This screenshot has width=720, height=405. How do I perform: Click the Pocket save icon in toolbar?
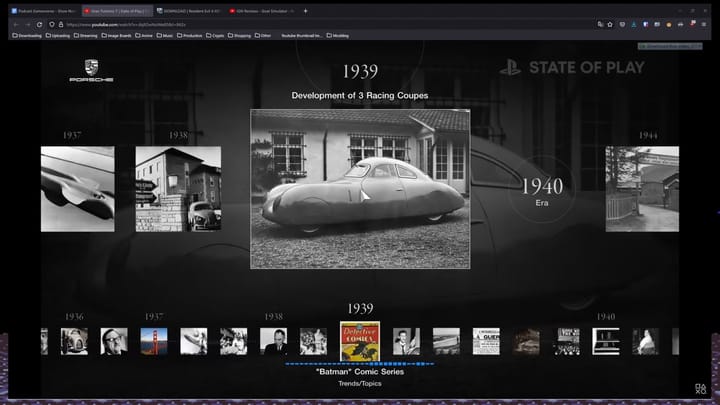pos(622,24)
